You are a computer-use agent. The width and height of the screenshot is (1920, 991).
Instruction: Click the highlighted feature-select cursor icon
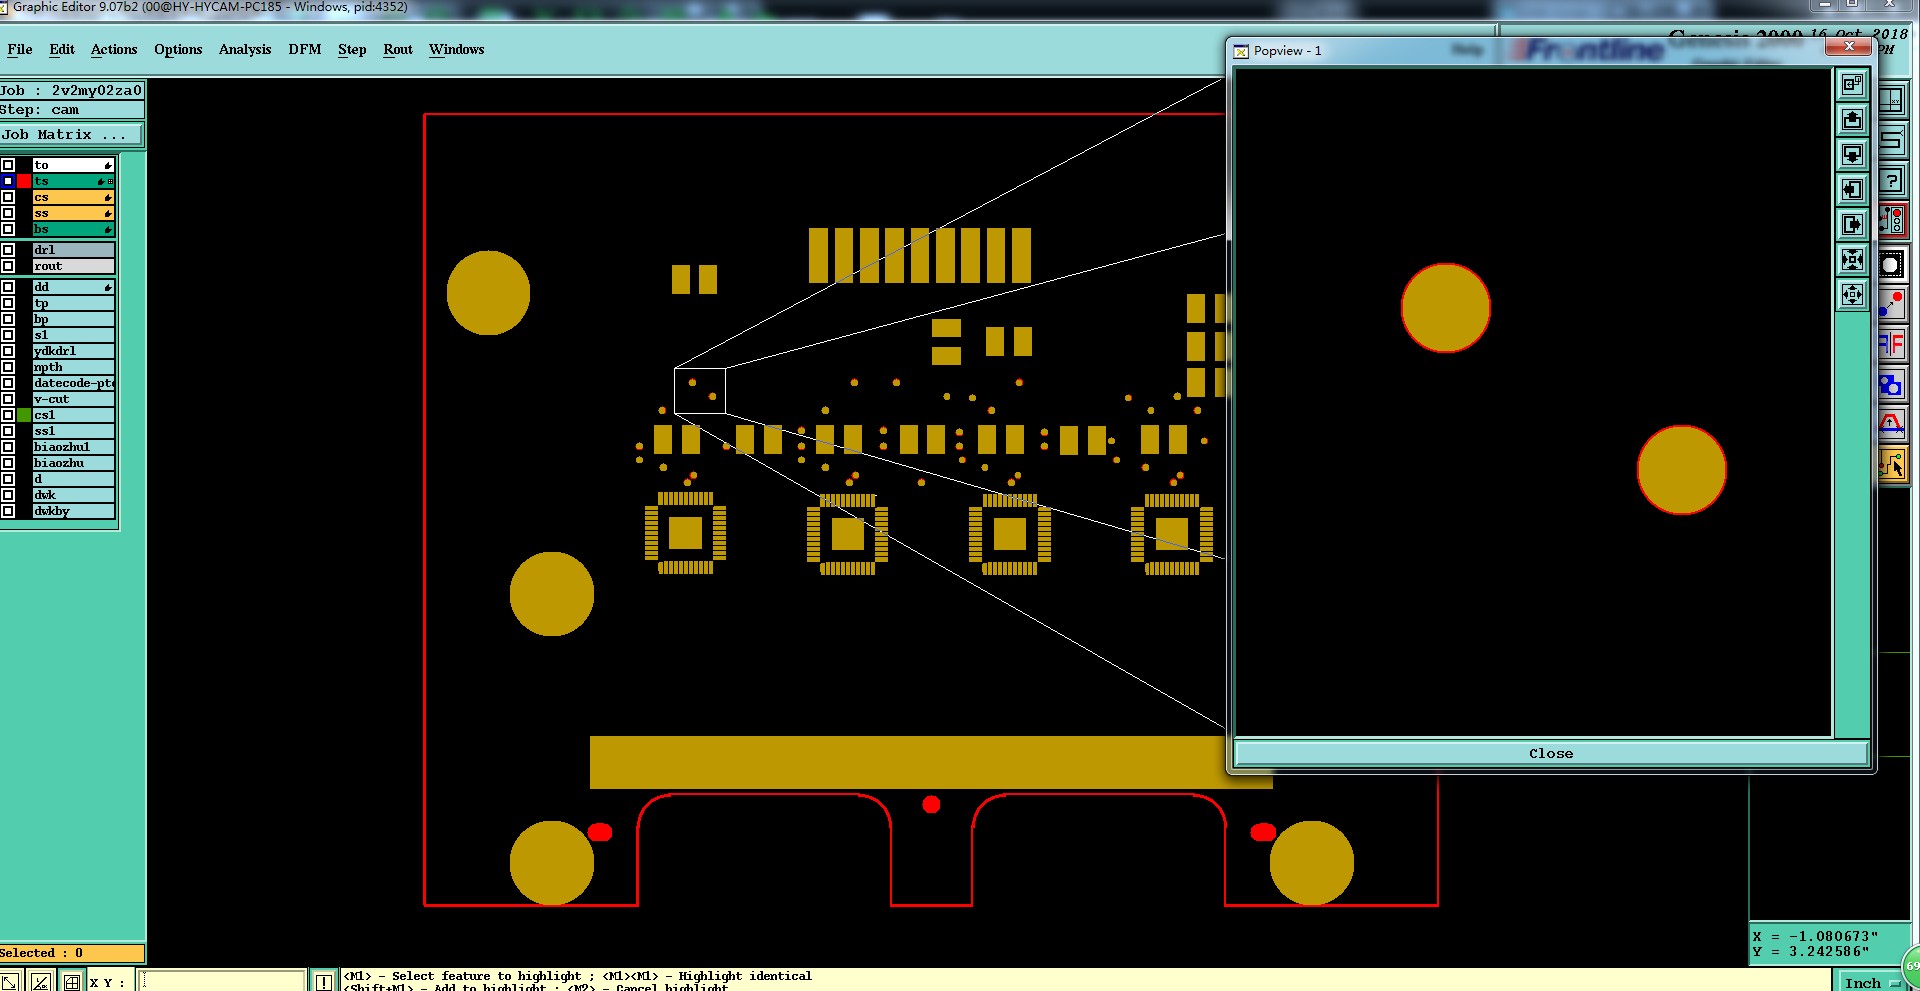tap(1892, 464)
